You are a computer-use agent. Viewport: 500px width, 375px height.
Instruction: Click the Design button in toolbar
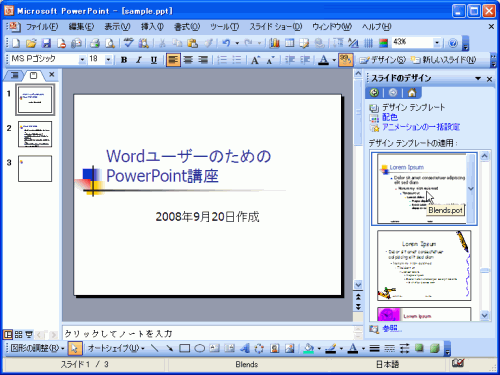[382, 60]
